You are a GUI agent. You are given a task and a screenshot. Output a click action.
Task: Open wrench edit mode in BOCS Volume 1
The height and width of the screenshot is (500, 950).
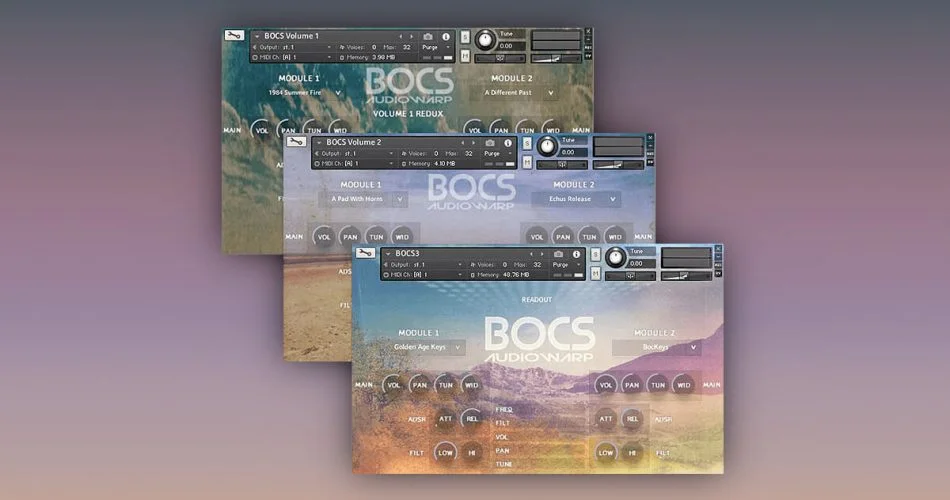pyautogui.click(x=234, y=35)
